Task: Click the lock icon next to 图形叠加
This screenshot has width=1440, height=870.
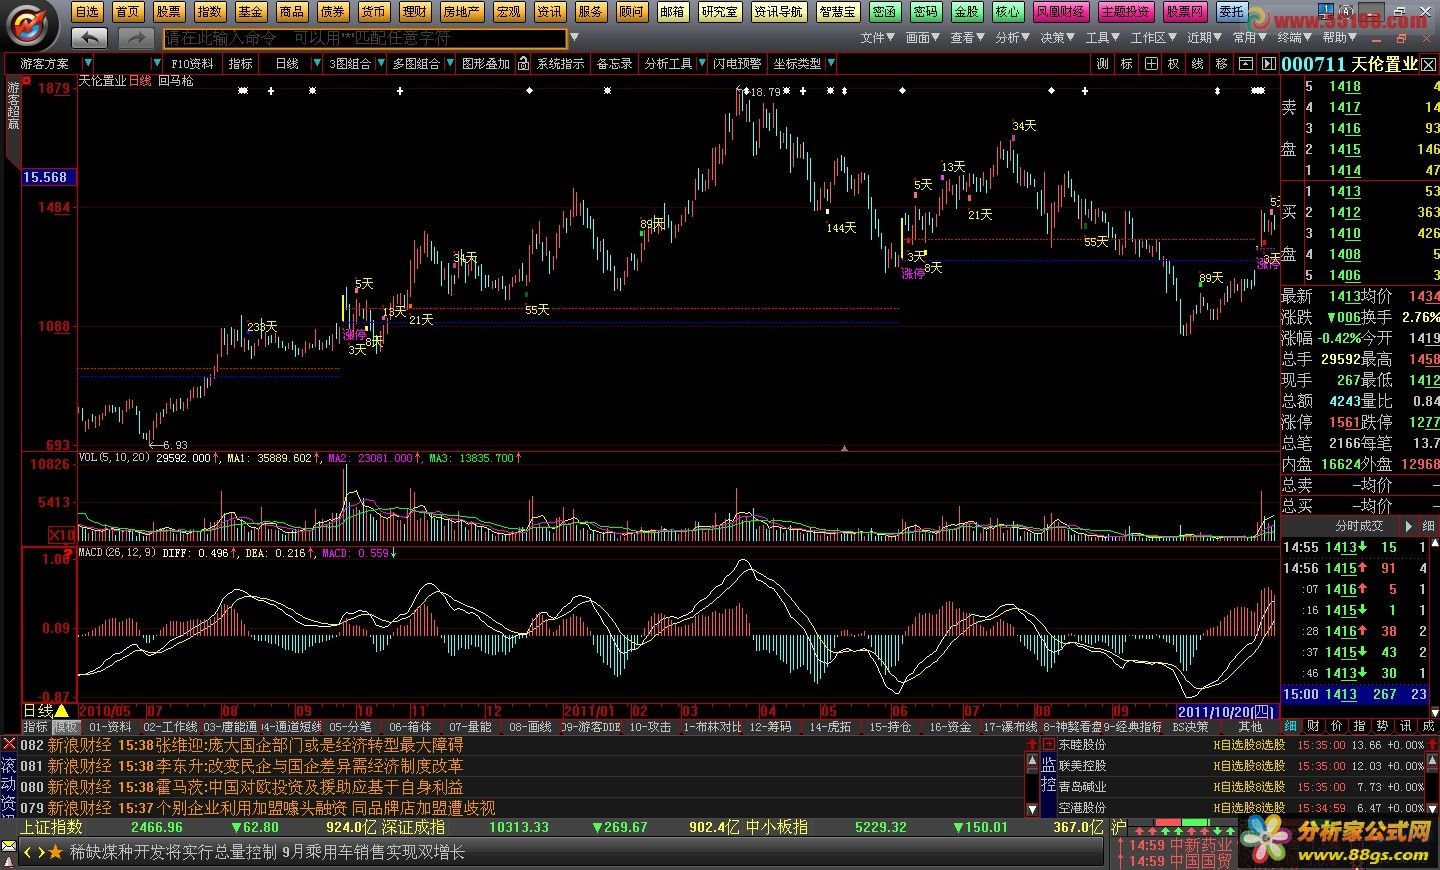Action: (x=523, y=63)
